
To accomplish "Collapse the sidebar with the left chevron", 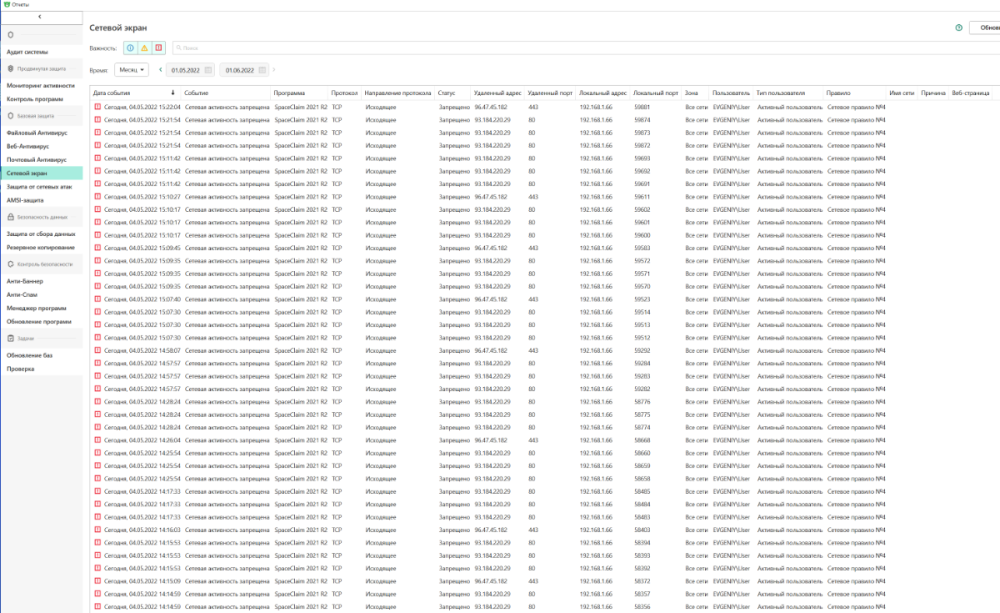I will coord(40,17).
